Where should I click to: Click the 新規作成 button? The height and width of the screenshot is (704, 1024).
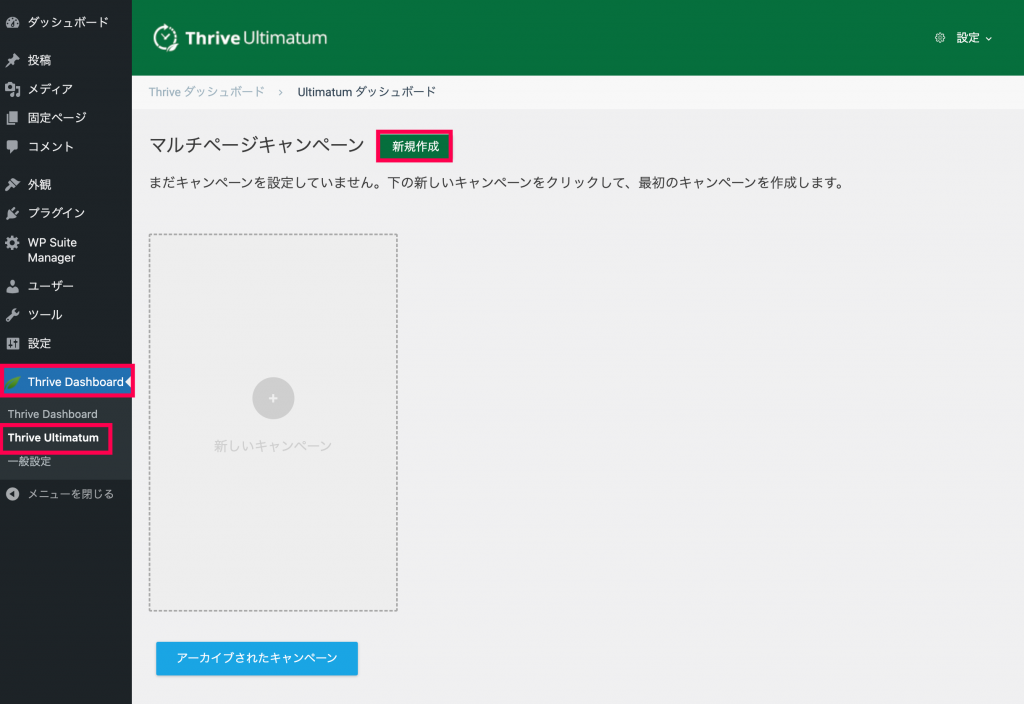click(x=415, y=146)
